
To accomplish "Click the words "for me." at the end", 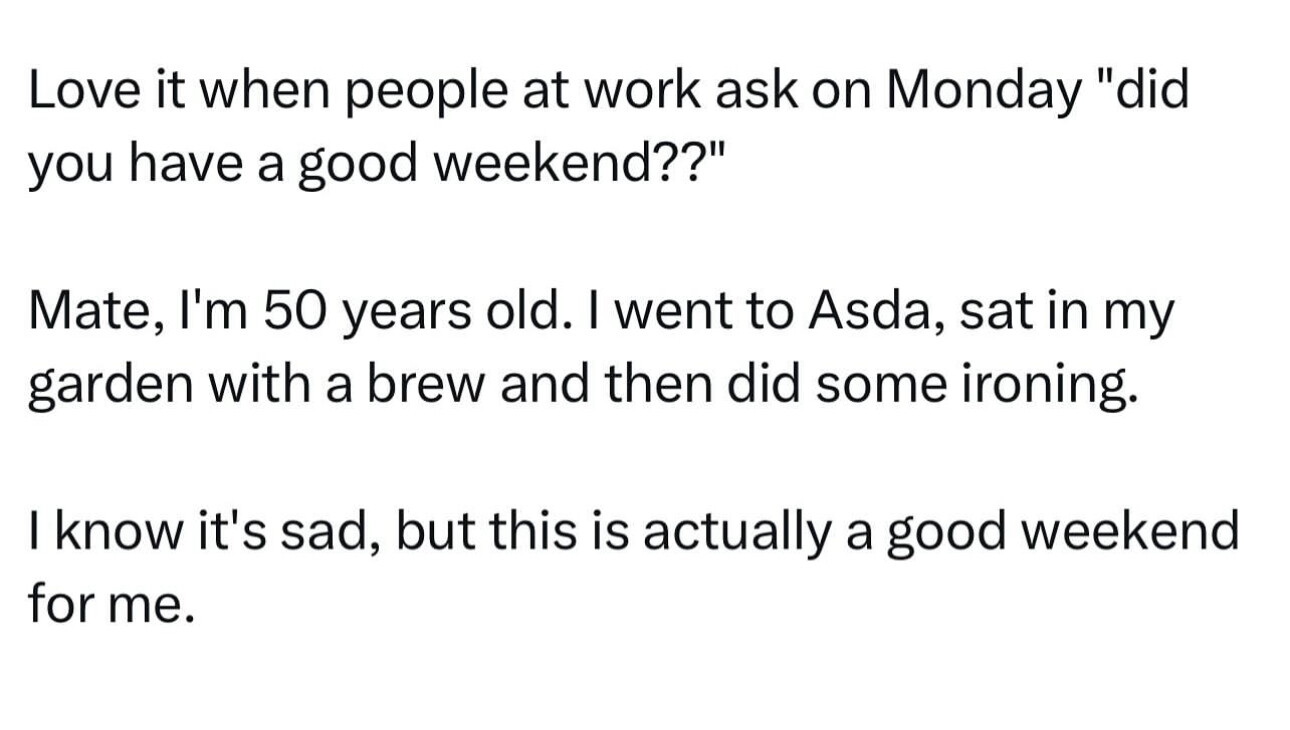I will point(110,603).
